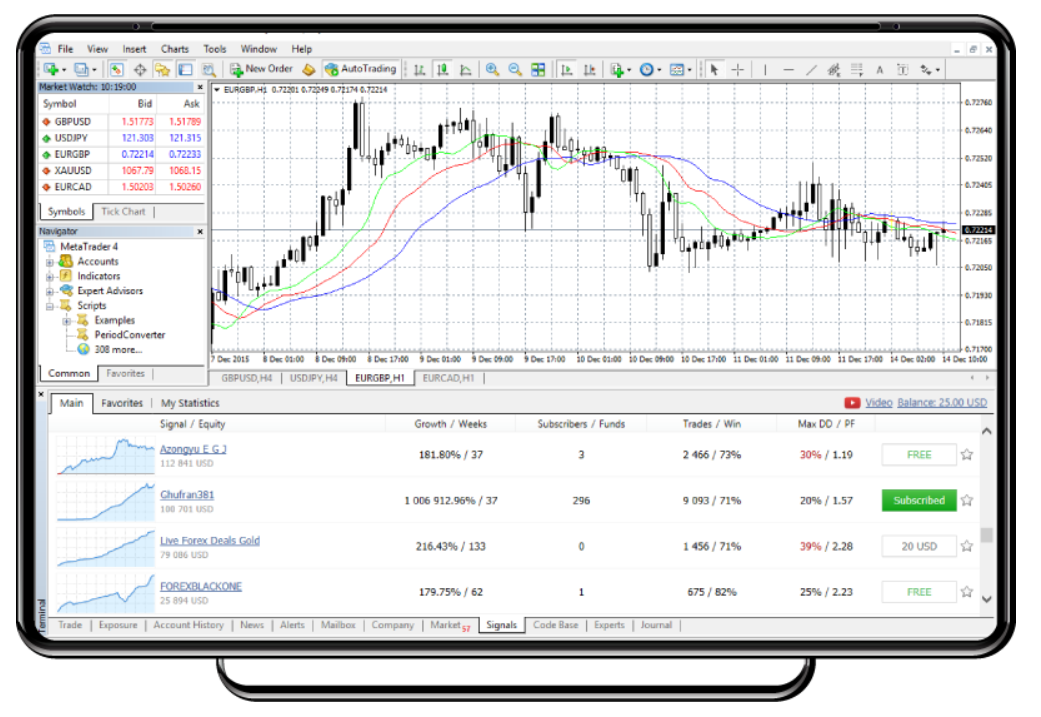Switch chart to Candlesticks mode
The width and height of the screenshot is (1041, 717).
click(442, 69)
